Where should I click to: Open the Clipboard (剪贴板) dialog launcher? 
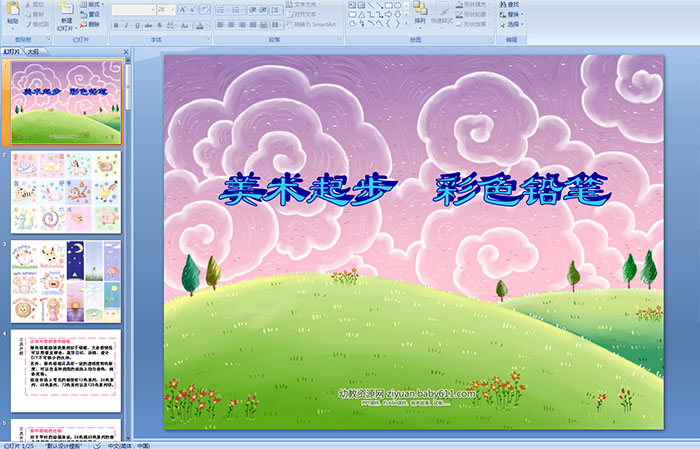point(49,40)
